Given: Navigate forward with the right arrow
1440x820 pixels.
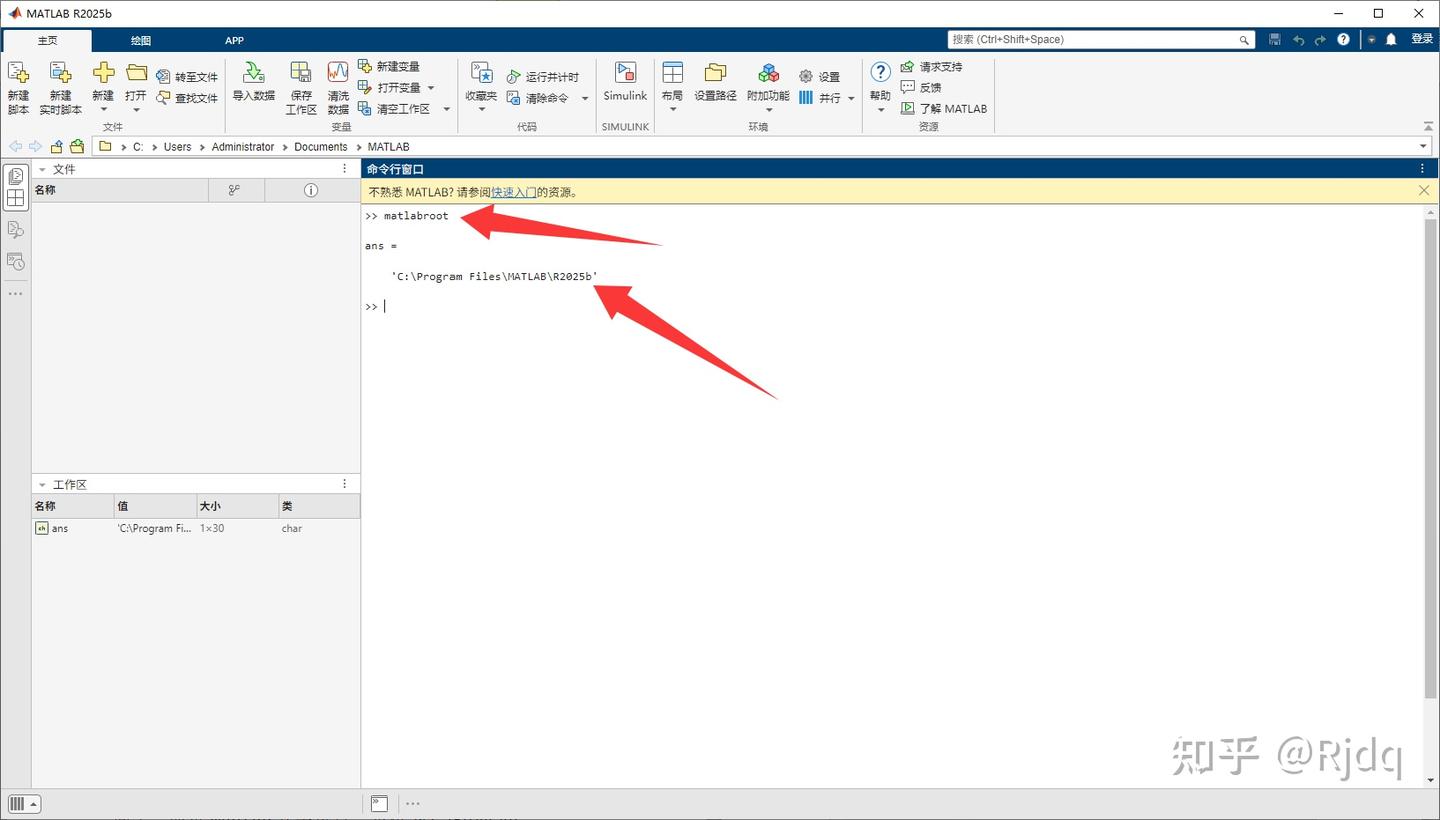Looking at the screenshot, I should pos(35,146).
